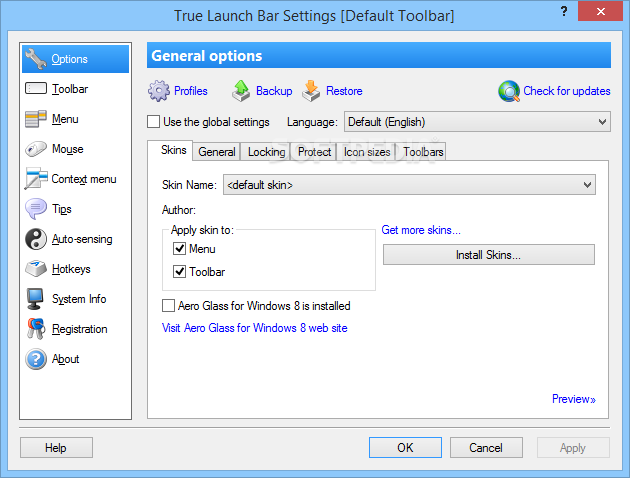Click the Backup green arrow icon
Viewport: 630px width, 478px height.
[241, 91]
